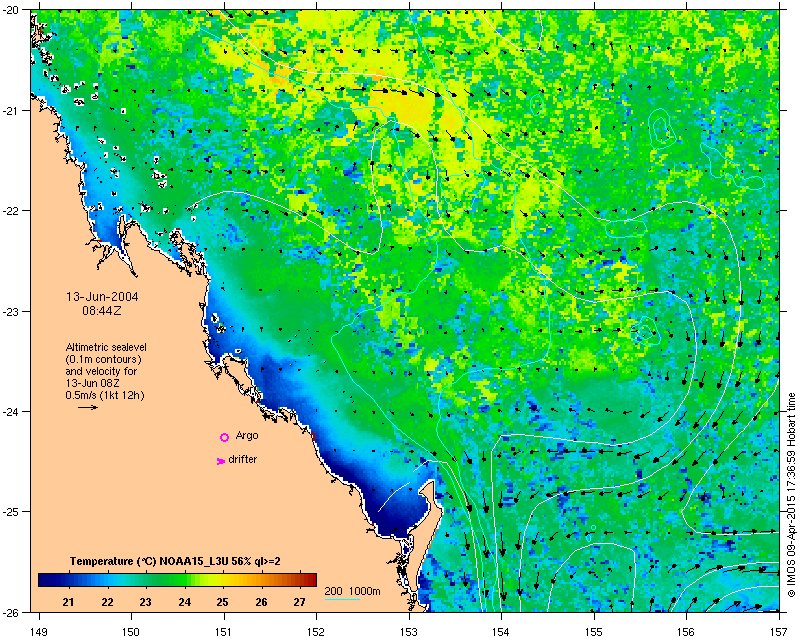Viewport: 800px width, 640px height.
Task: Click the drifter legend text label
Action: [x=242, y=459]
